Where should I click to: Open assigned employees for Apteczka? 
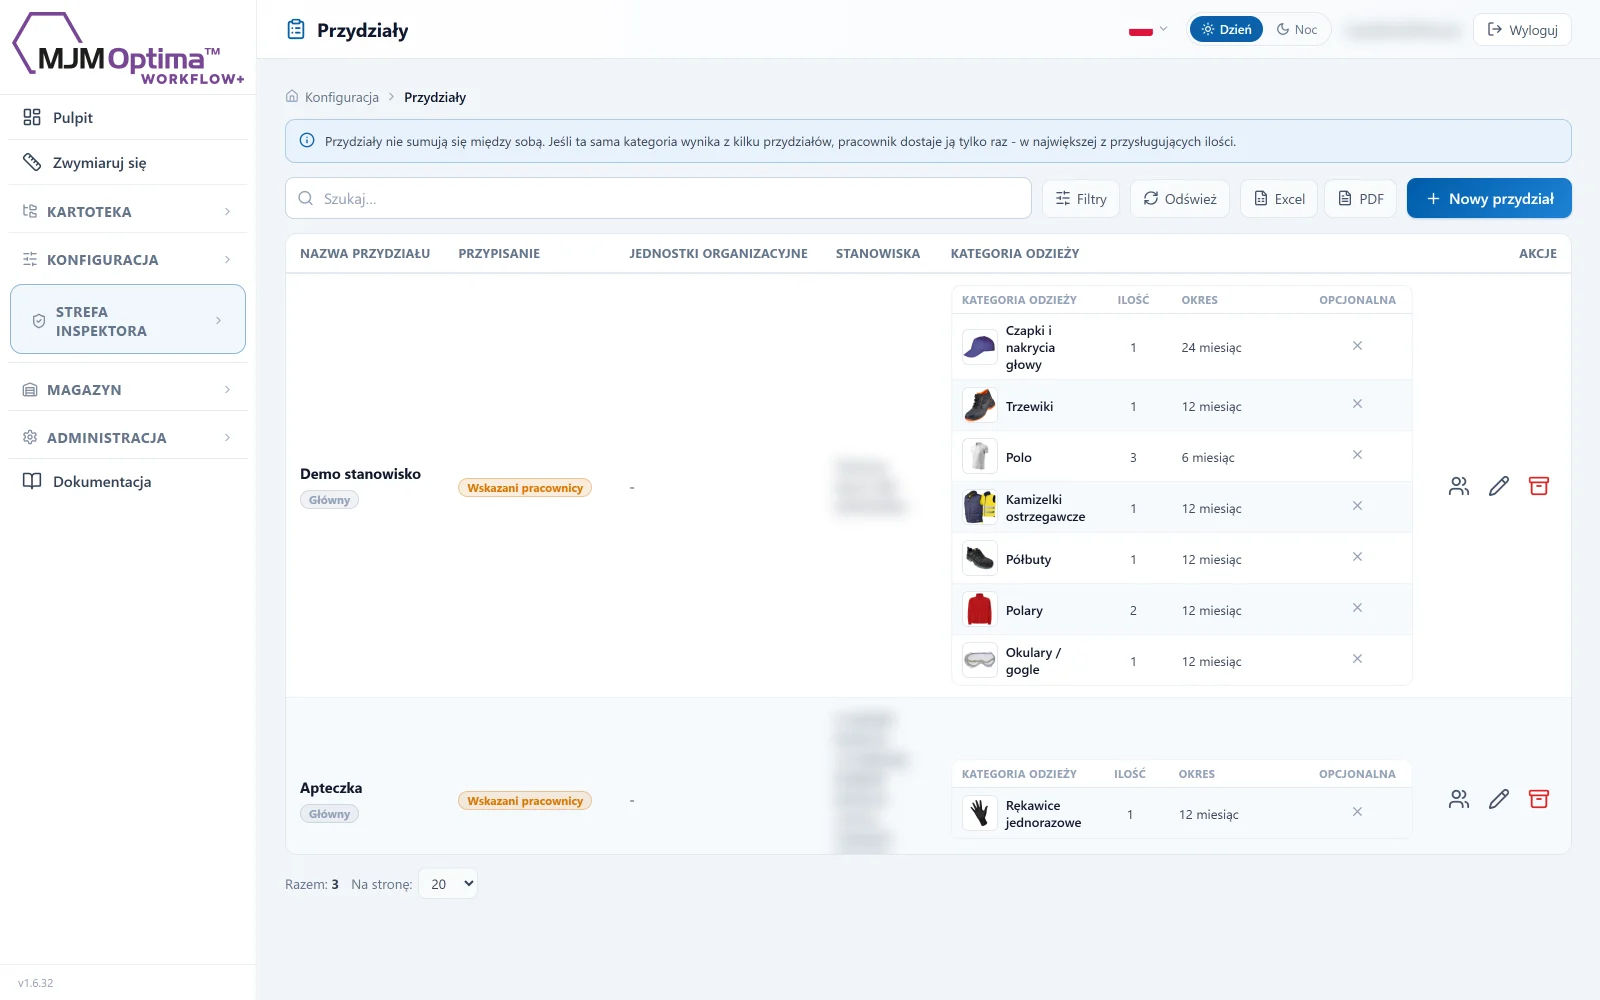point(1459,799)
